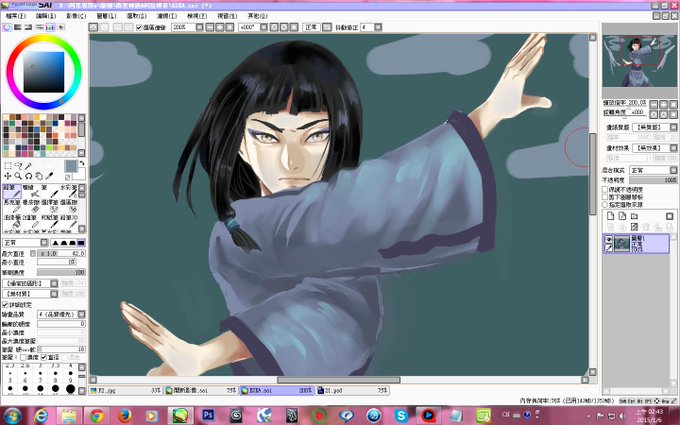Enable preserve opacity (保護不透明度) checkbox
This screenshot has height=425, width=680.
[x=605, y=190]
